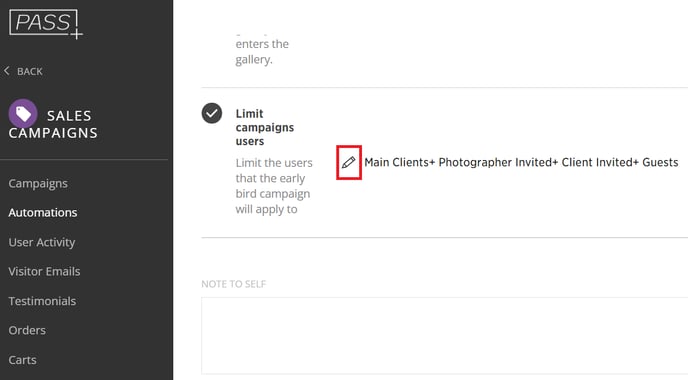
Task: Go BACK to the previous menu
Action: (29, 72)
